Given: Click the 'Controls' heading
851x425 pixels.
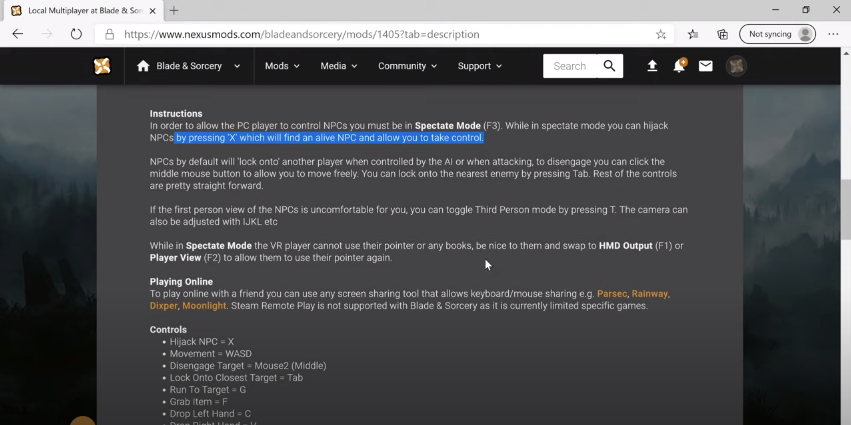Looking at the screenshot, I should (x=168, y=329).
